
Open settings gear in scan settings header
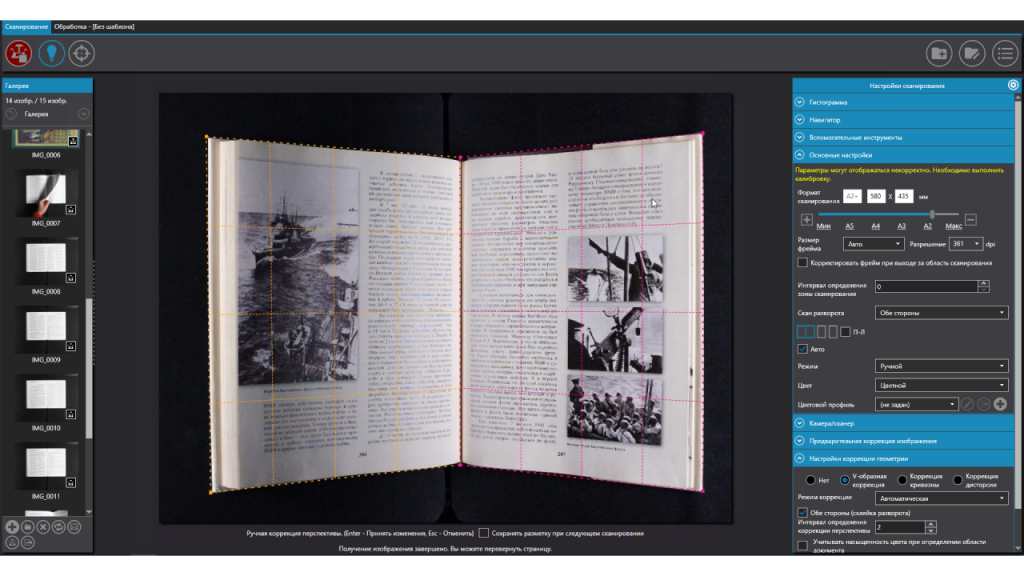tap(1013, 86)
